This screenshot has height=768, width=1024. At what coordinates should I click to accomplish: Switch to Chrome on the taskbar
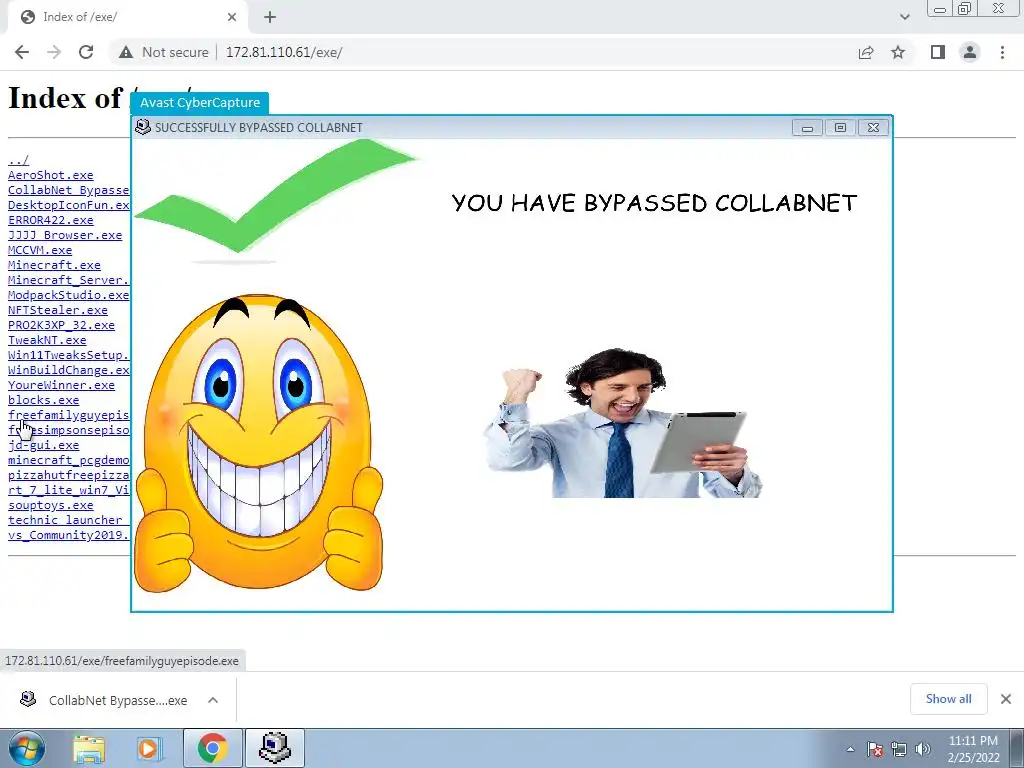point(212,748)
